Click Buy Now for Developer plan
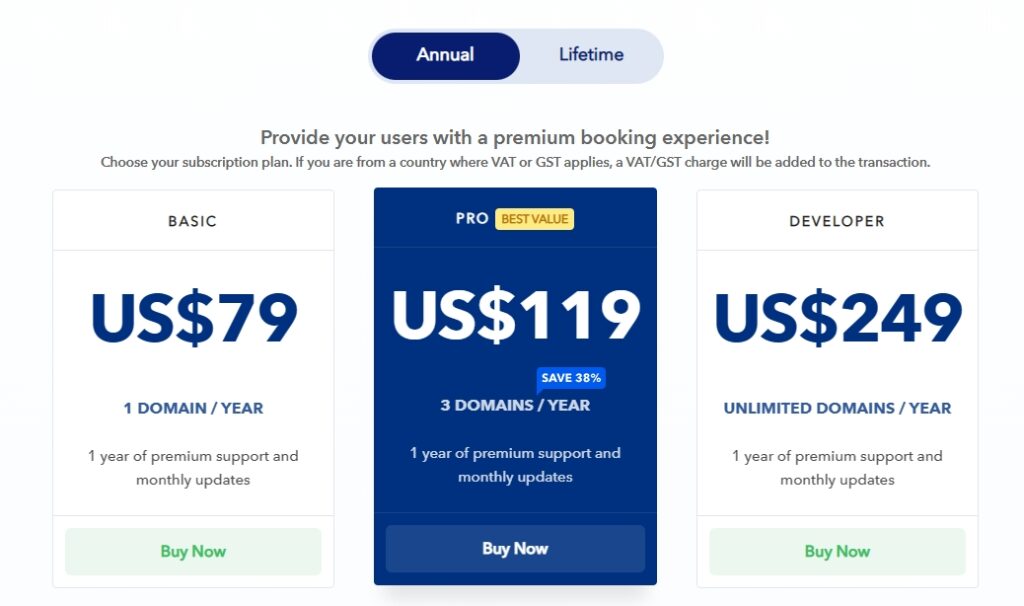The height and width of the screenshot is (606, 1024). tap(837, 551)
